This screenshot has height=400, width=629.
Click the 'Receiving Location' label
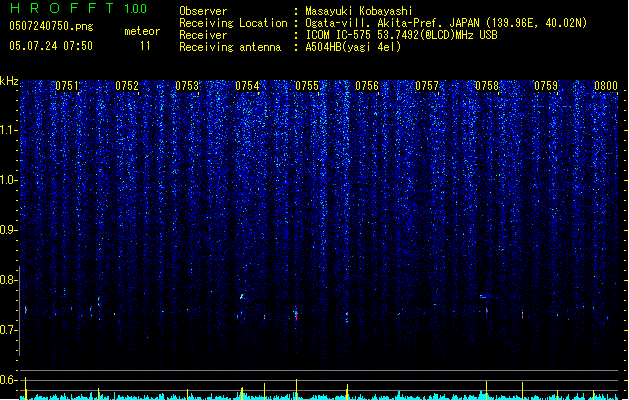(233, 23)
